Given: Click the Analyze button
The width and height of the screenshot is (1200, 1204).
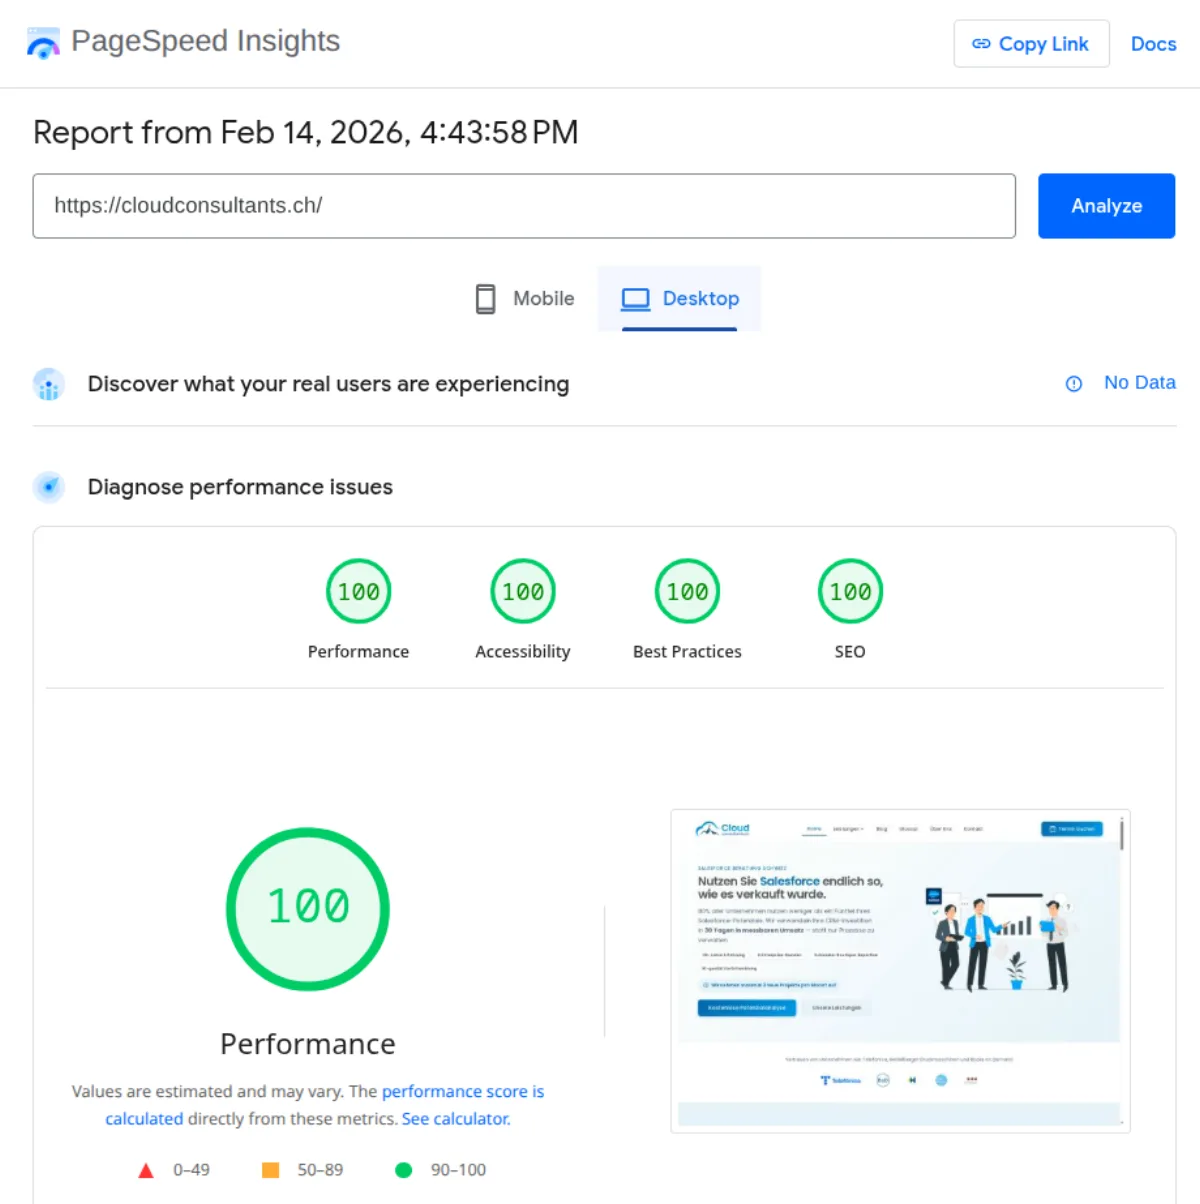Looking at the screenshot, I should (x=1106, y=206).
